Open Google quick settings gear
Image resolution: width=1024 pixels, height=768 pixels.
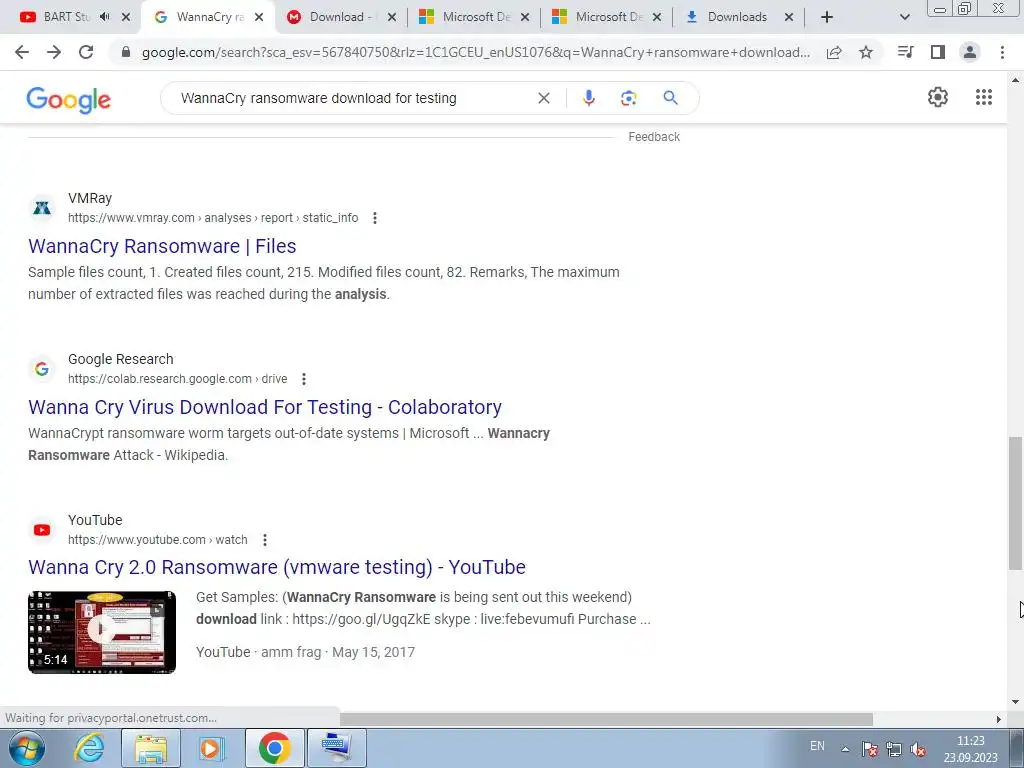tap(938, 97)
